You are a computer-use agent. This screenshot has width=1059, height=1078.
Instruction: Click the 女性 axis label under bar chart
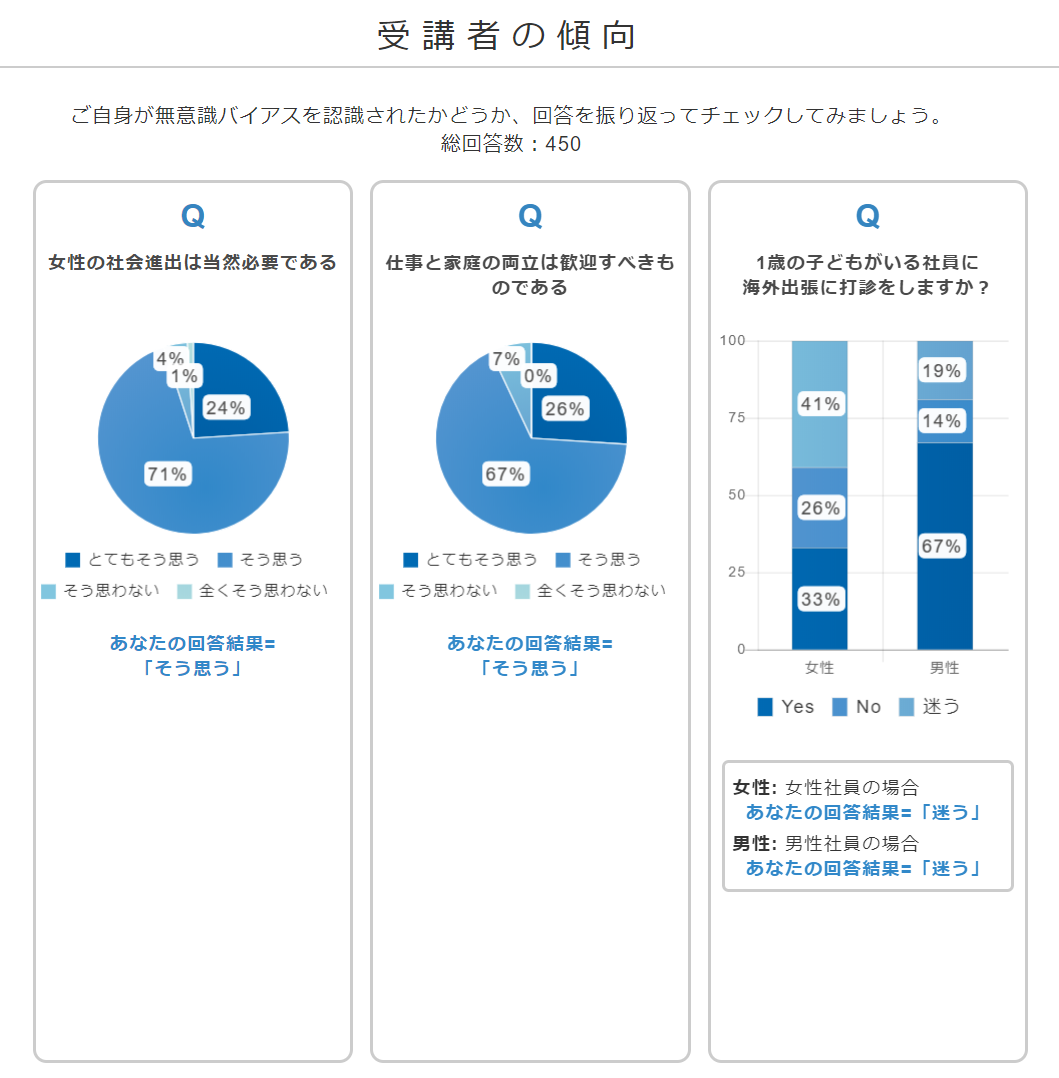tap(820, 668)
